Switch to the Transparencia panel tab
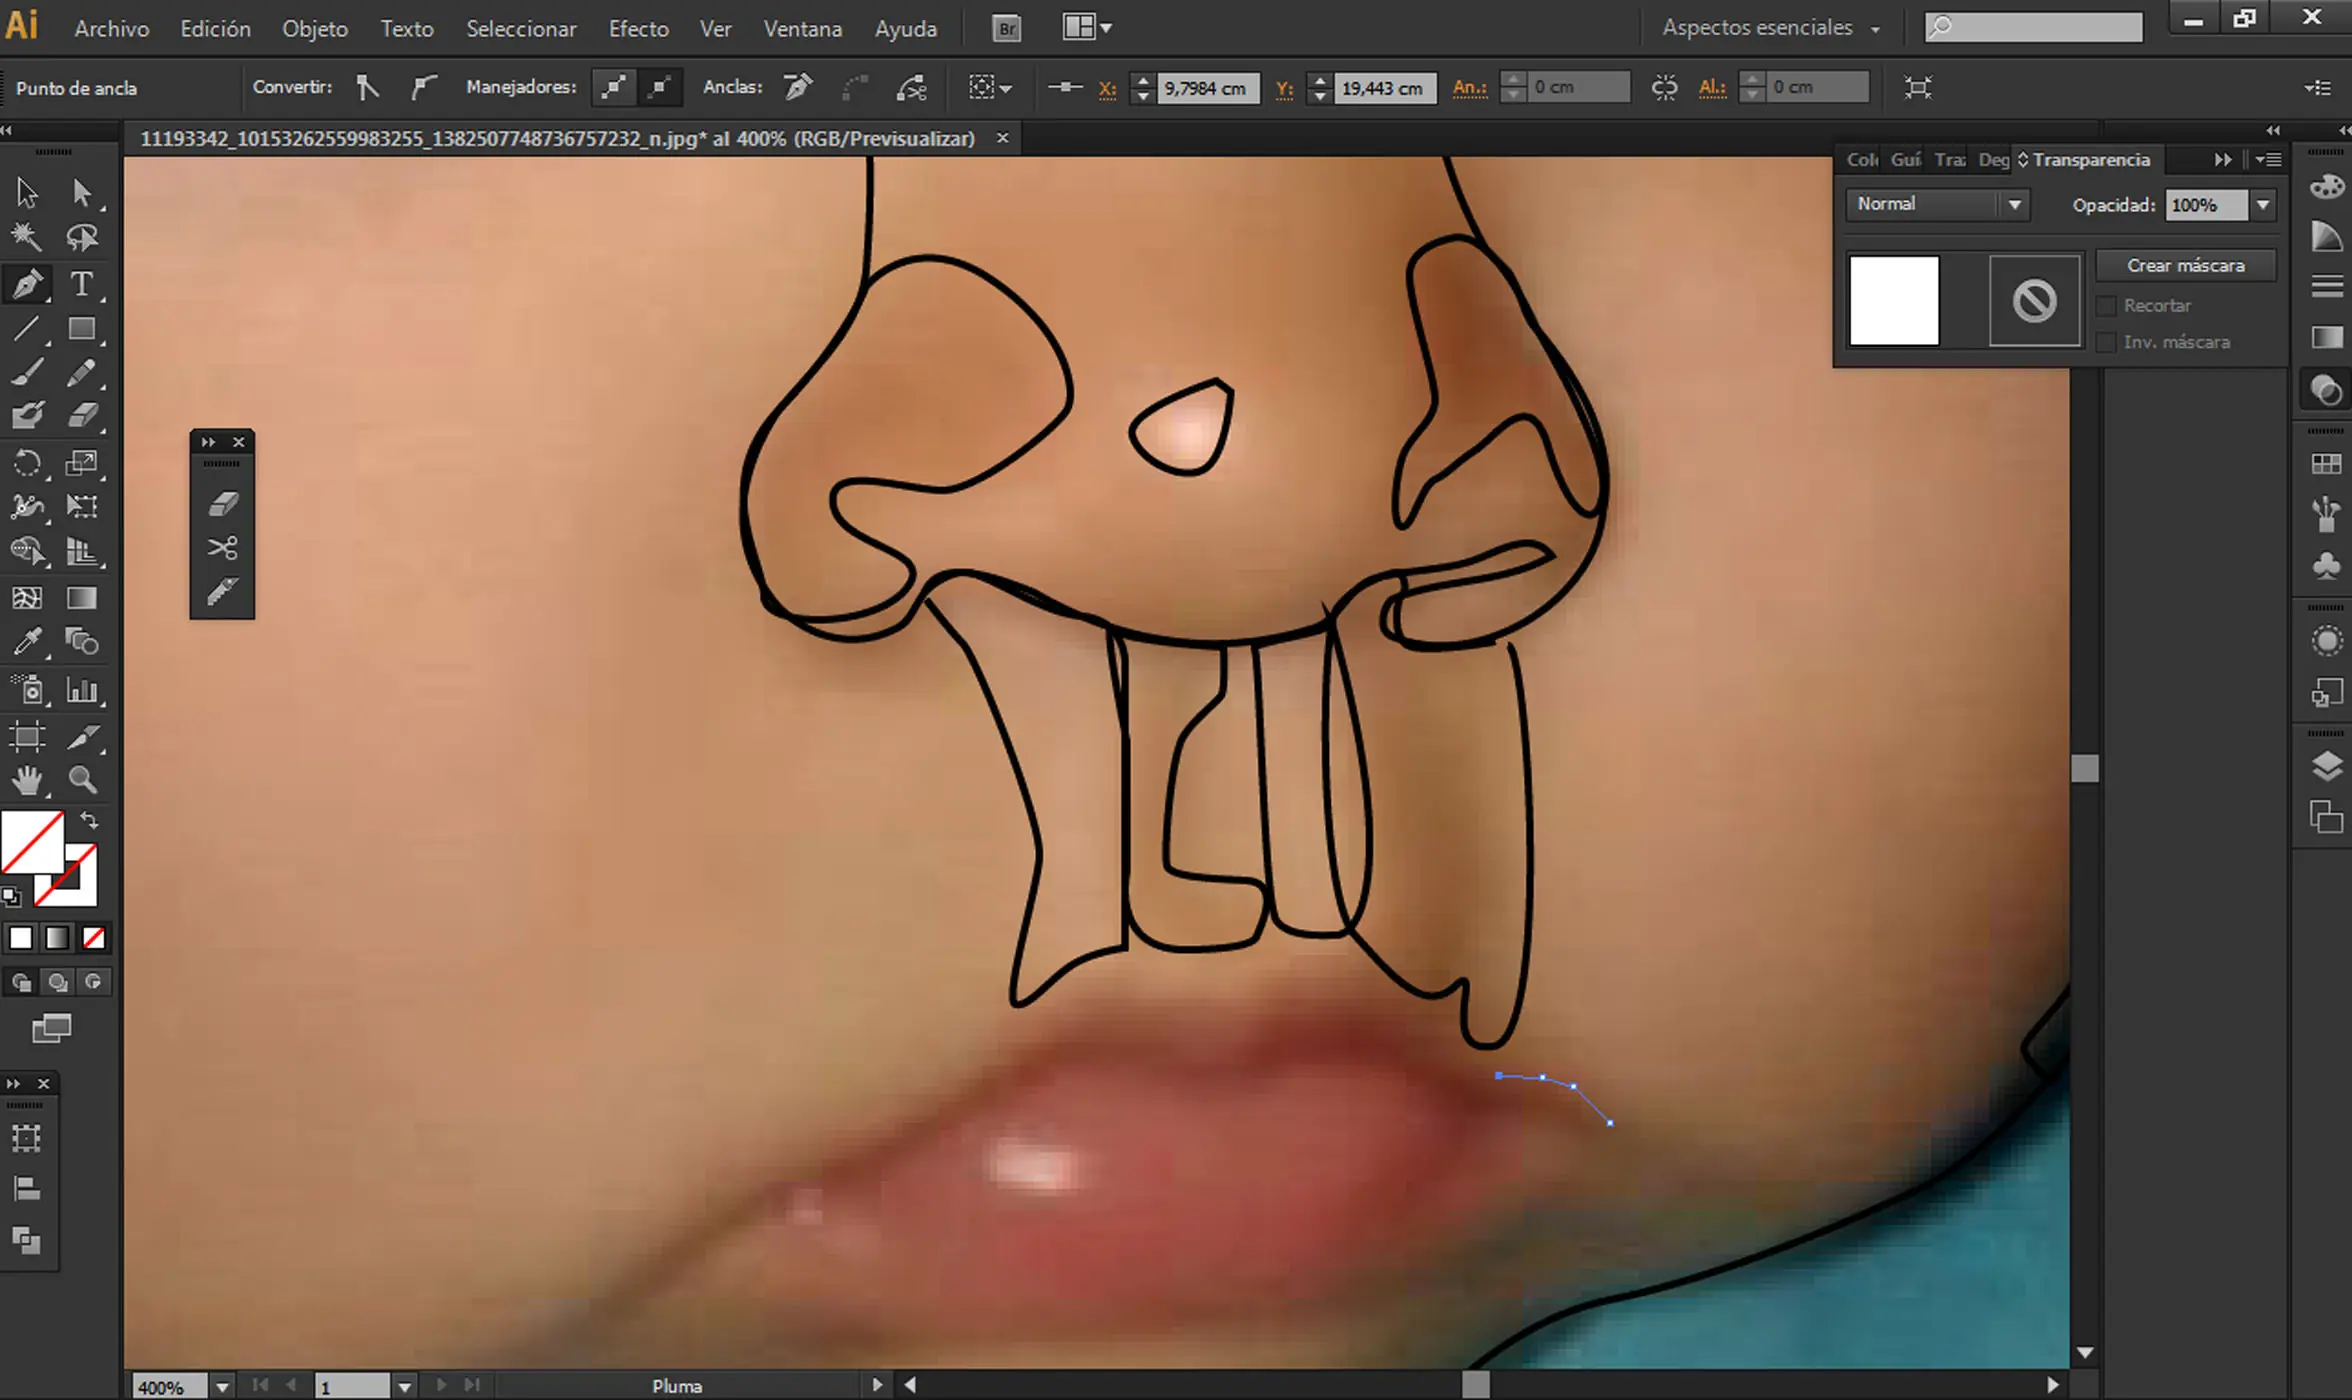Screen dimensions: 2352x1400 tap(2090, 160)
